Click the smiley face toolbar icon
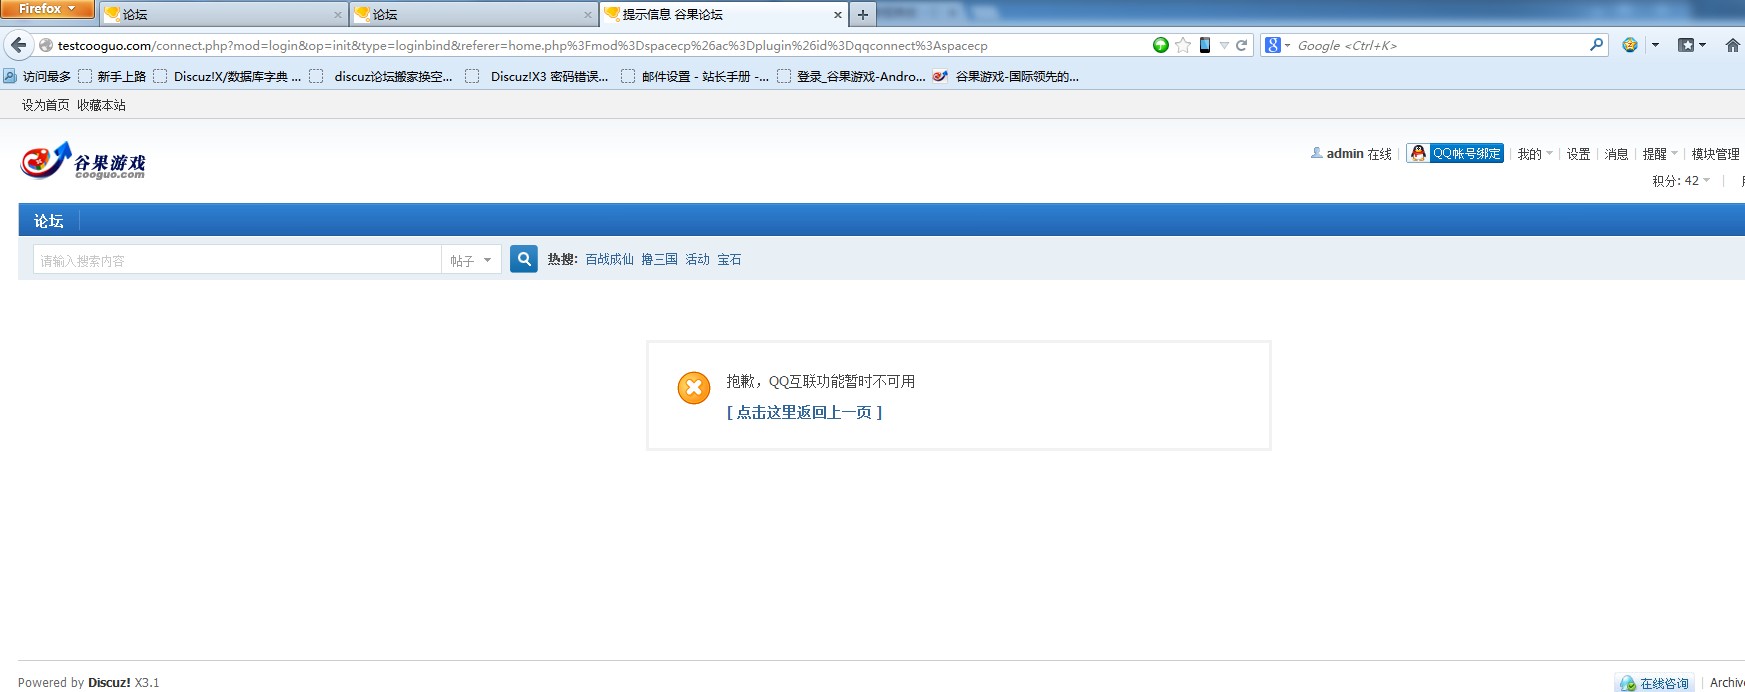1745x692 pixels. (x=1630, y=45)
